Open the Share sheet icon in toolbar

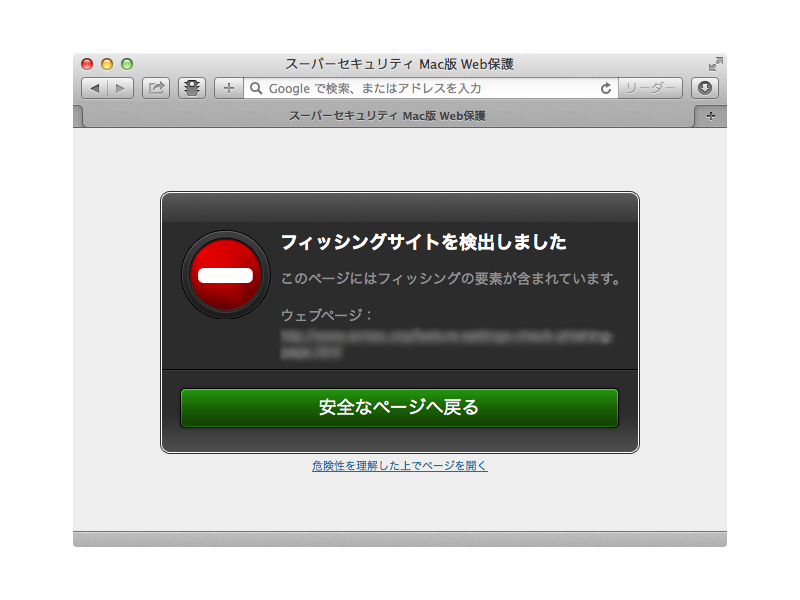(x=156, y=89)
